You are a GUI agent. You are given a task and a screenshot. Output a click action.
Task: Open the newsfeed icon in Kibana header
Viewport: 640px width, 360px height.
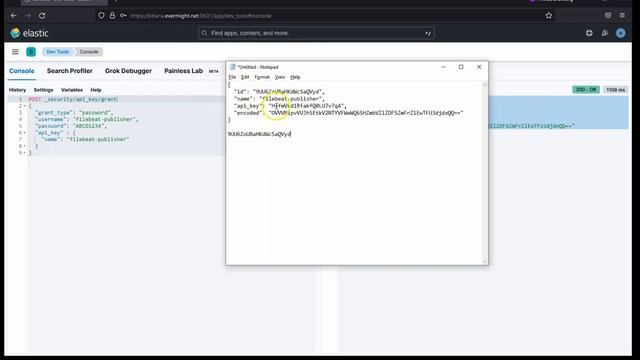(x=604, y=33)
